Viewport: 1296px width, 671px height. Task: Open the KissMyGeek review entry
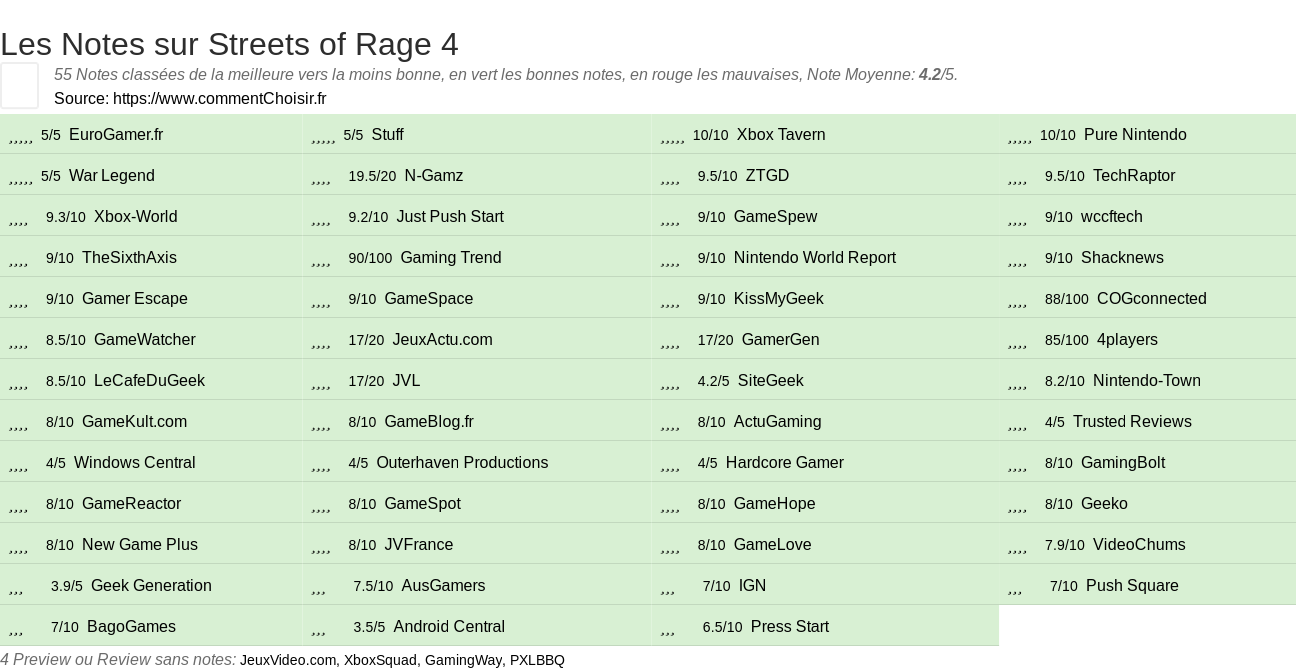(x=824, y=298)
